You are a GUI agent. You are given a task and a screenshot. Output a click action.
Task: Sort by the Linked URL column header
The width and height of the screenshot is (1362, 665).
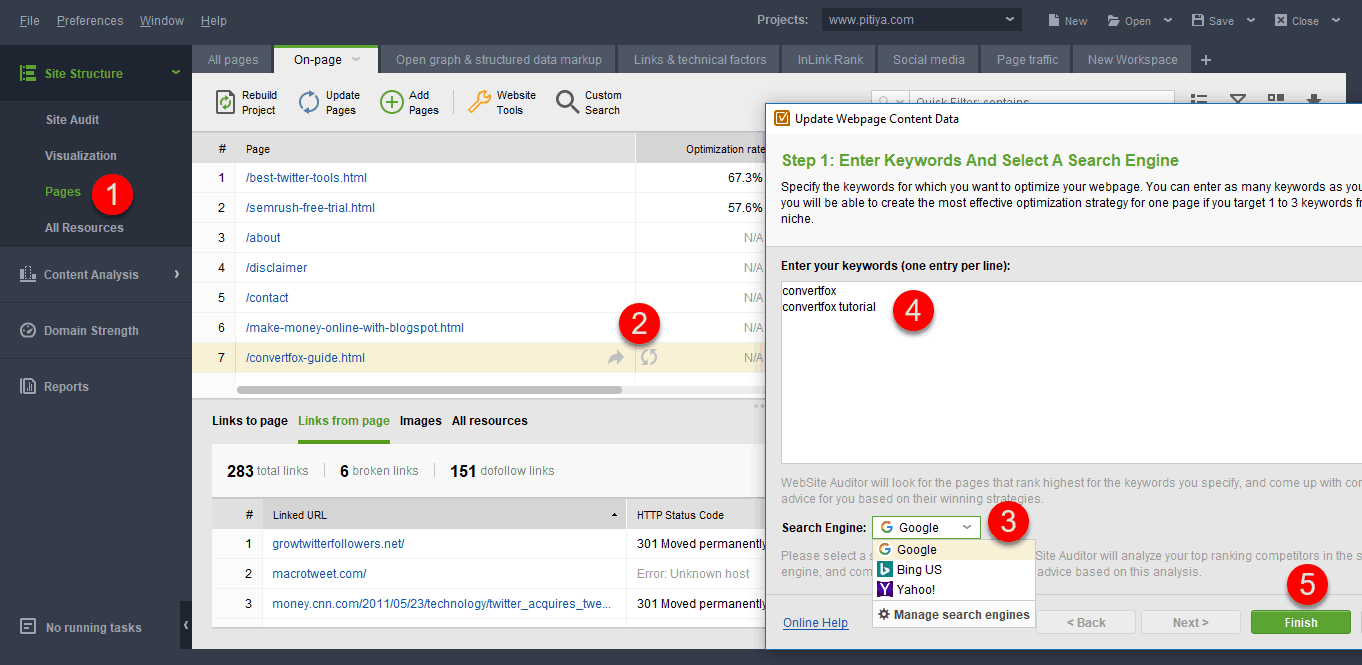(444, 515)
